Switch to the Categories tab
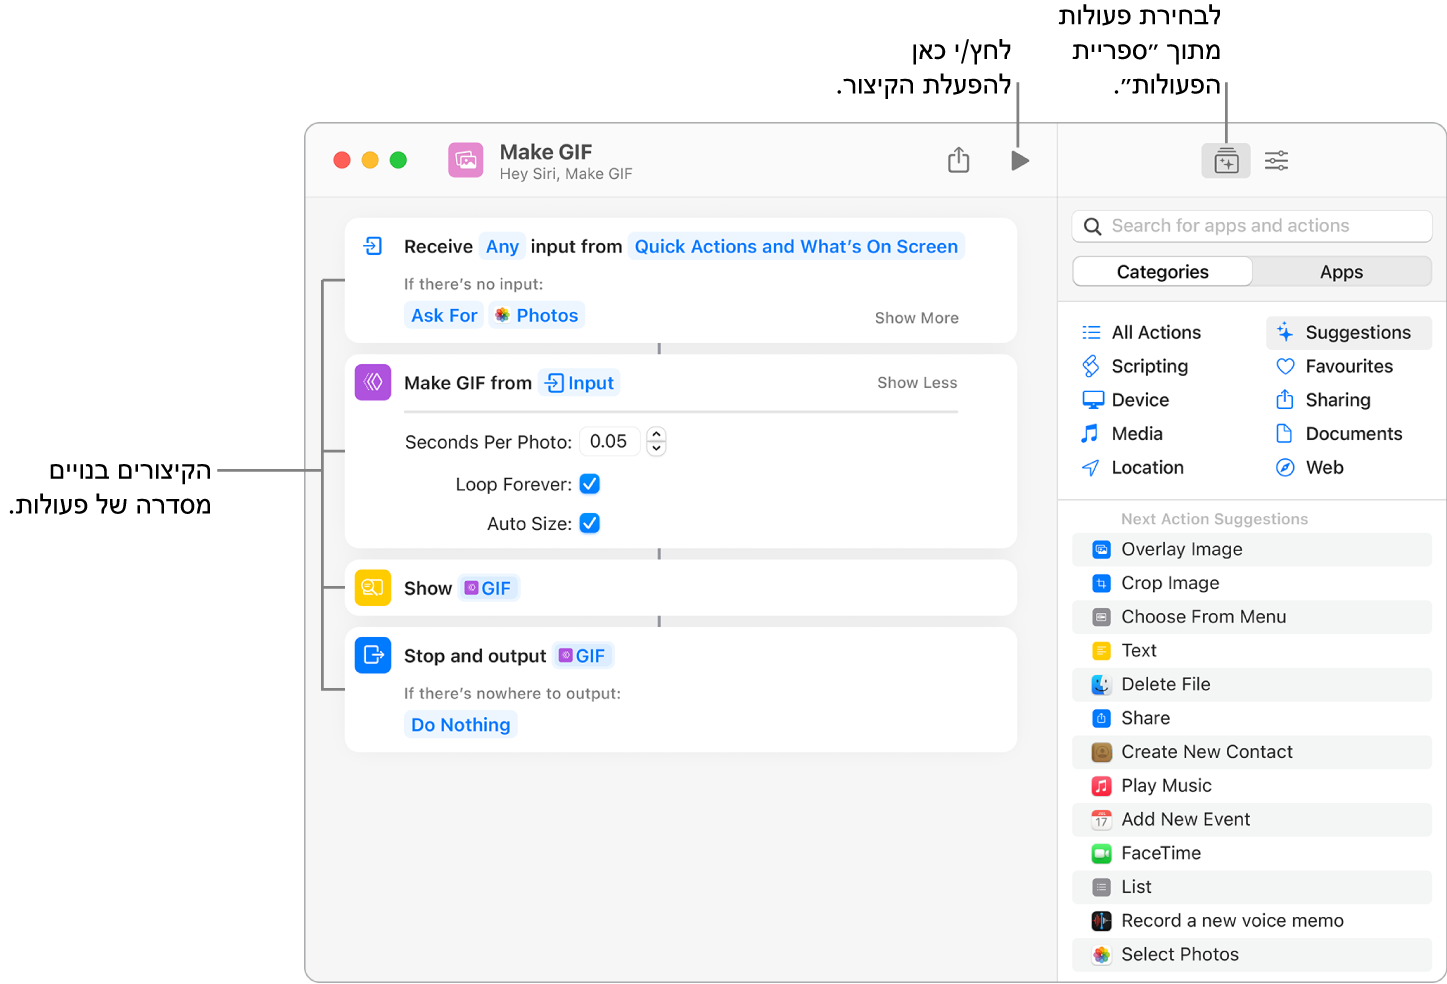 [x=1161, y=271]
